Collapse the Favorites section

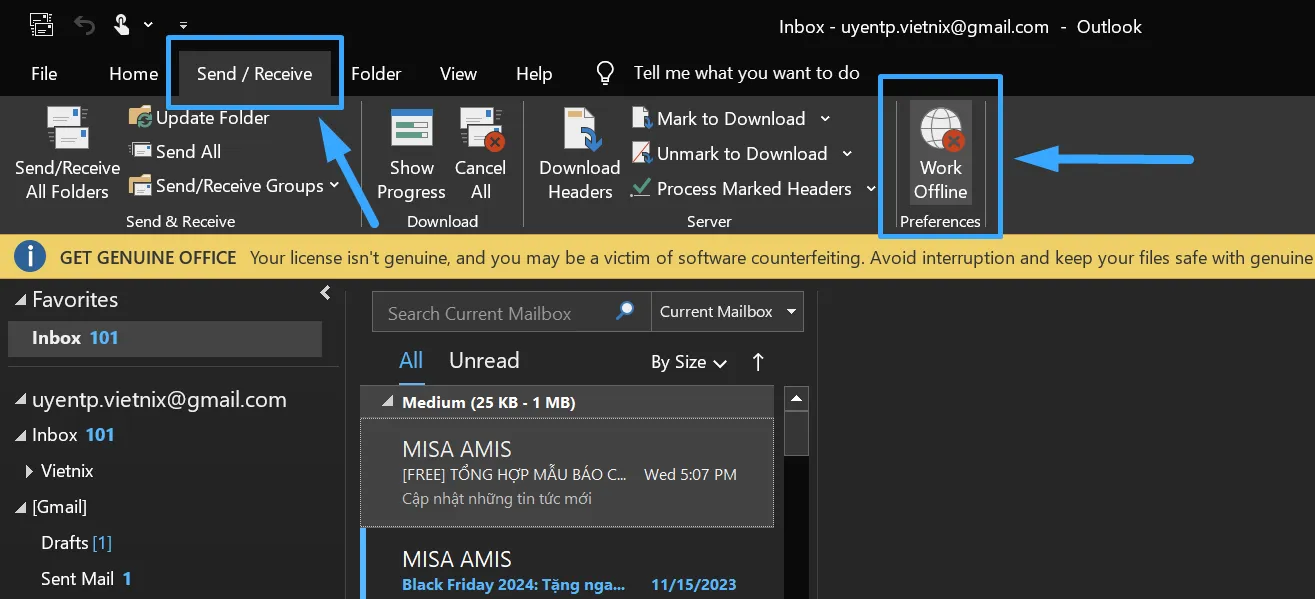click(x=21, y=301)
